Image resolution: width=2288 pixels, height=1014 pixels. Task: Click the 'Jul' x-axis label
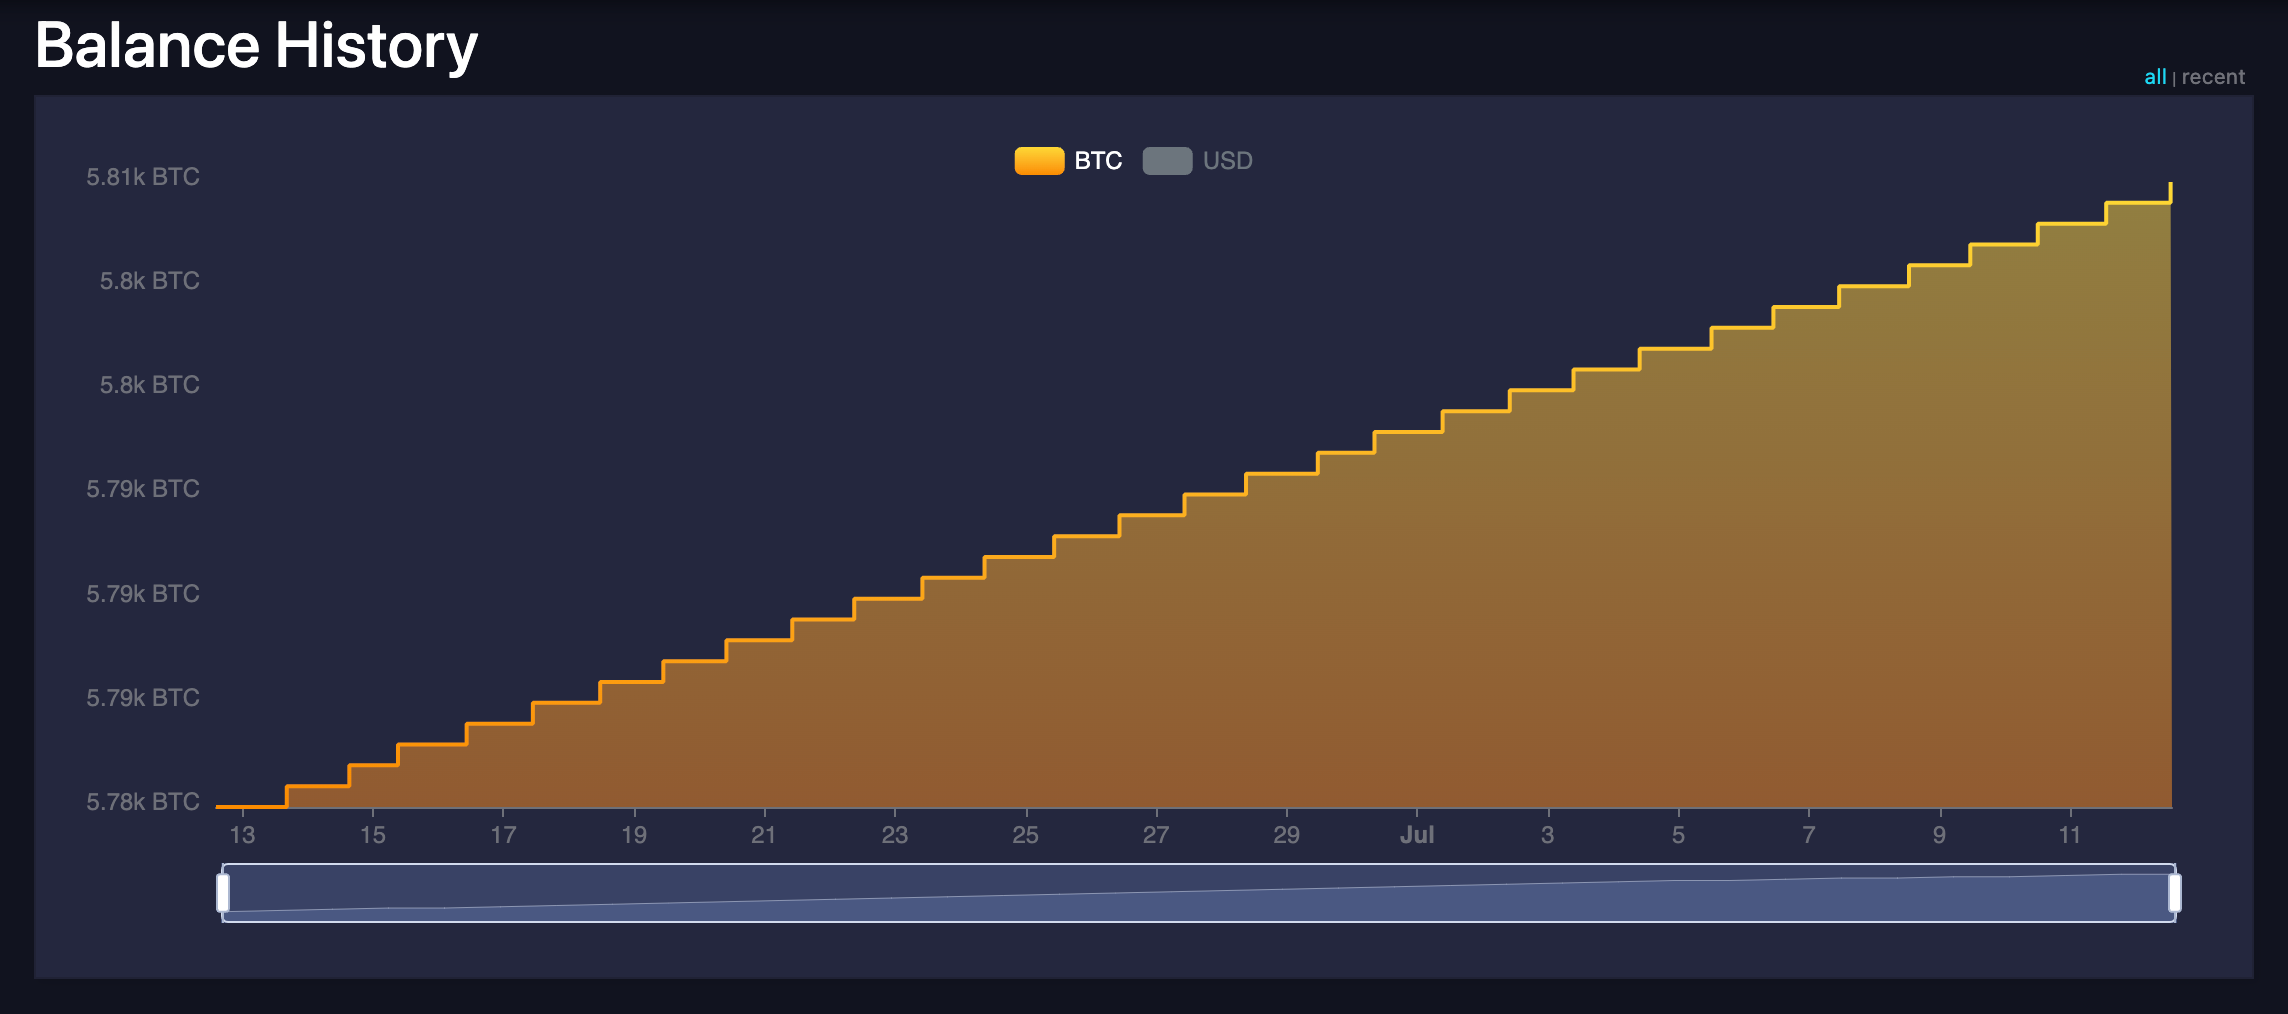click(x=1417, y=835)
